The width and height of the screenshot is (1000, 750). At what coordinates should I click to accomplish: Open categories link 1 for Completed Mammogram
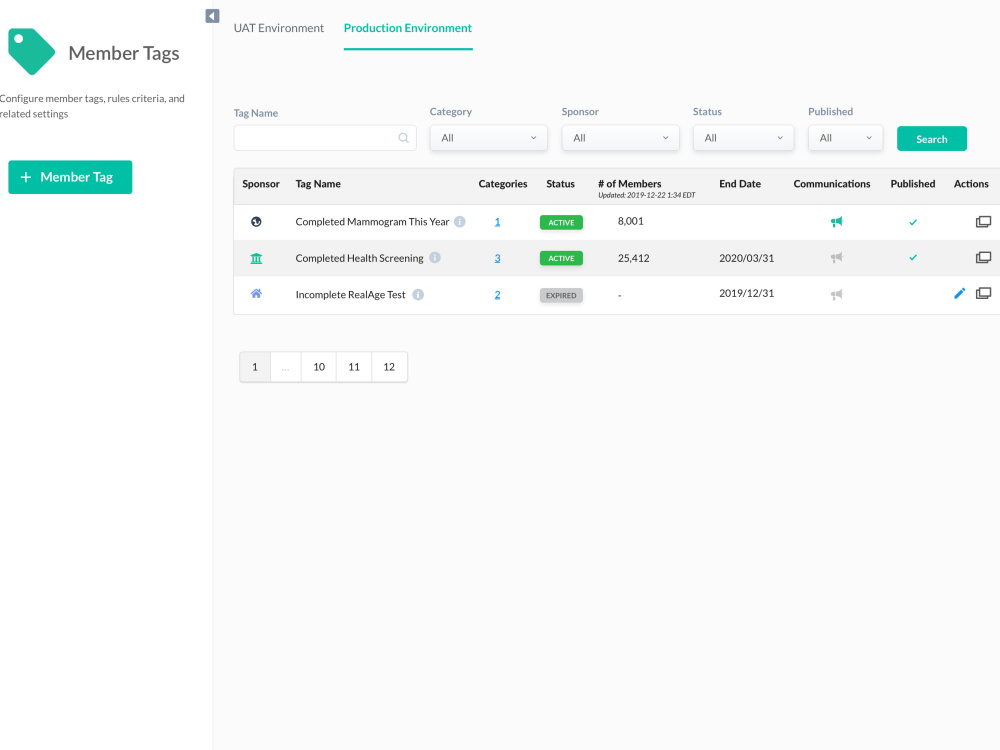pyautogui.click(x=497, y=222)
